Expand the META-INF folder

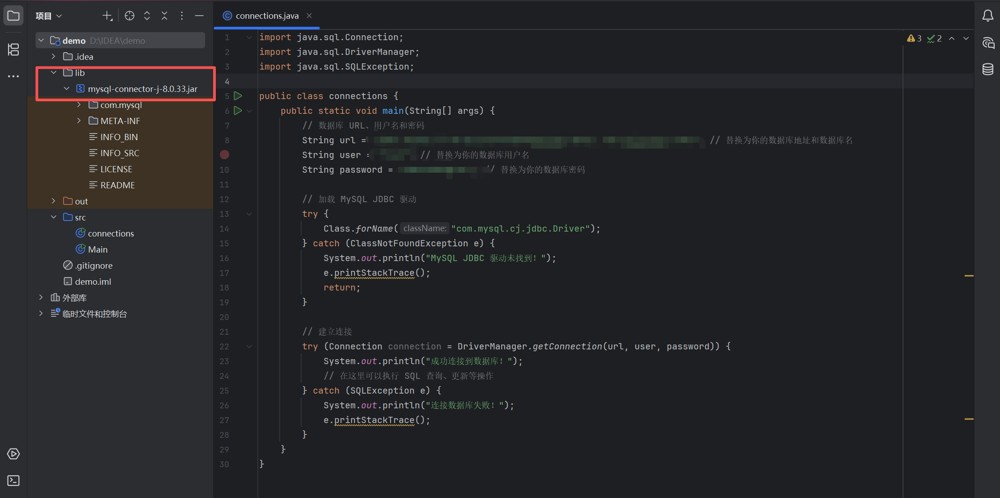point(79,121)
